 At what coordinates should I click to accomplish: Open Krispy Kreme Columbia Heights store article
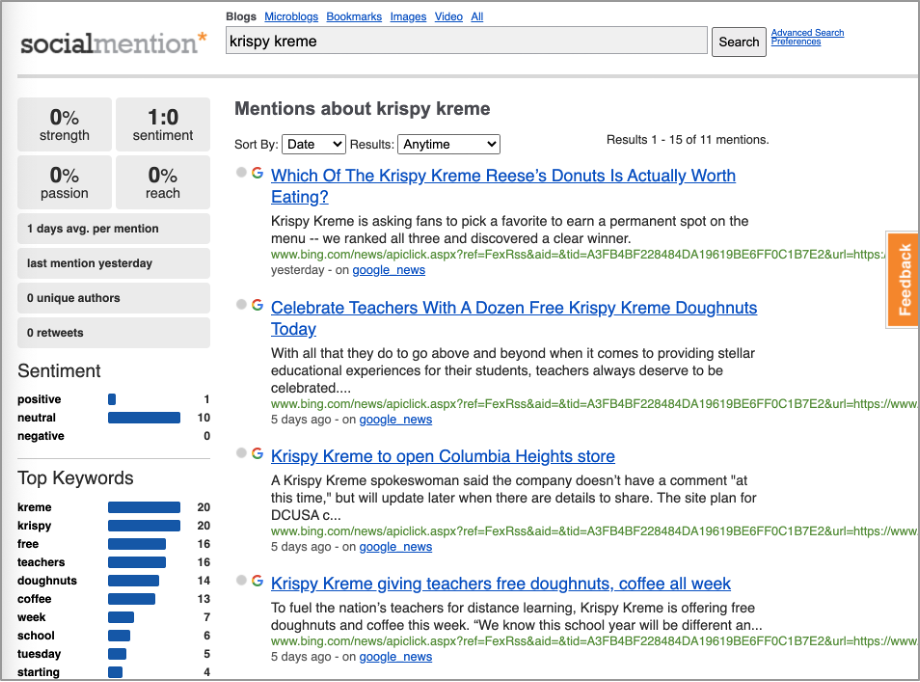coord(443,456)
